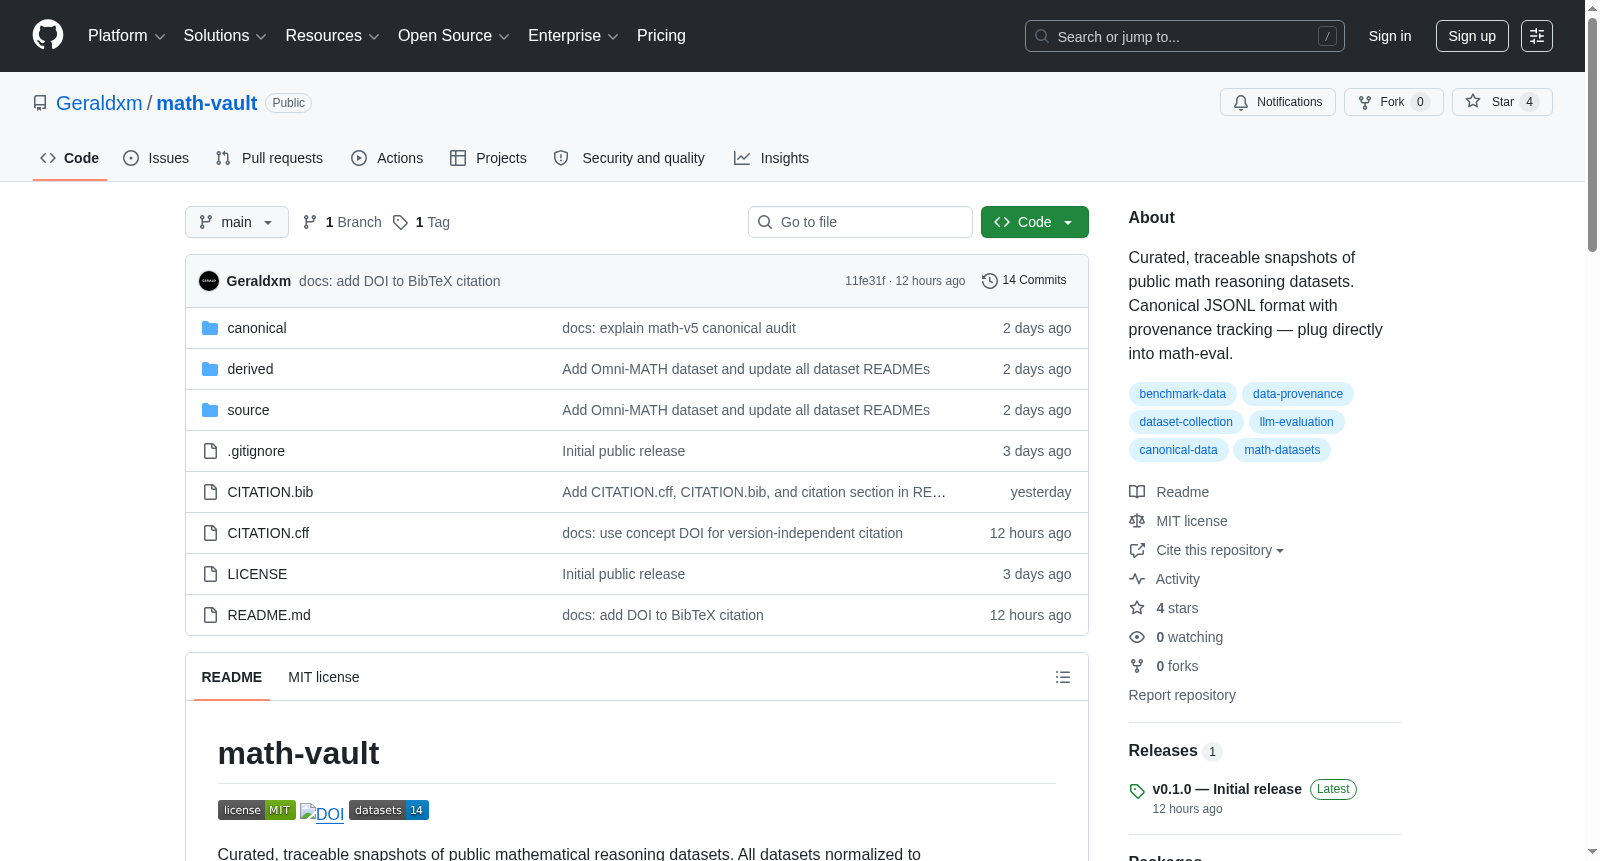Image resolution: width=1600 pixels, height=861 pixels.
Task: Open the Security and quality tab
Action: [629, 158]
